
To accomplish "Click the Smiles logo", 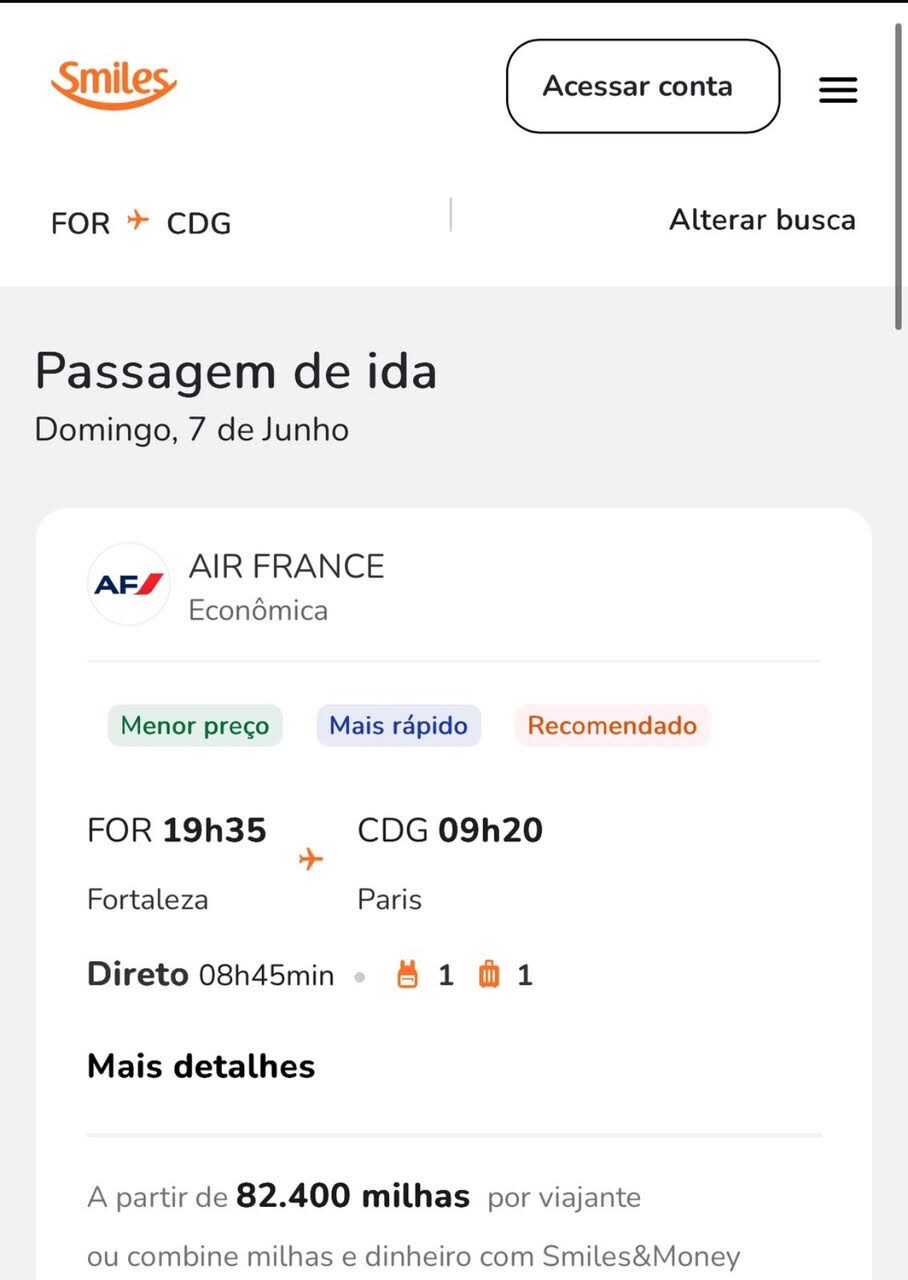I will point(113,85).
